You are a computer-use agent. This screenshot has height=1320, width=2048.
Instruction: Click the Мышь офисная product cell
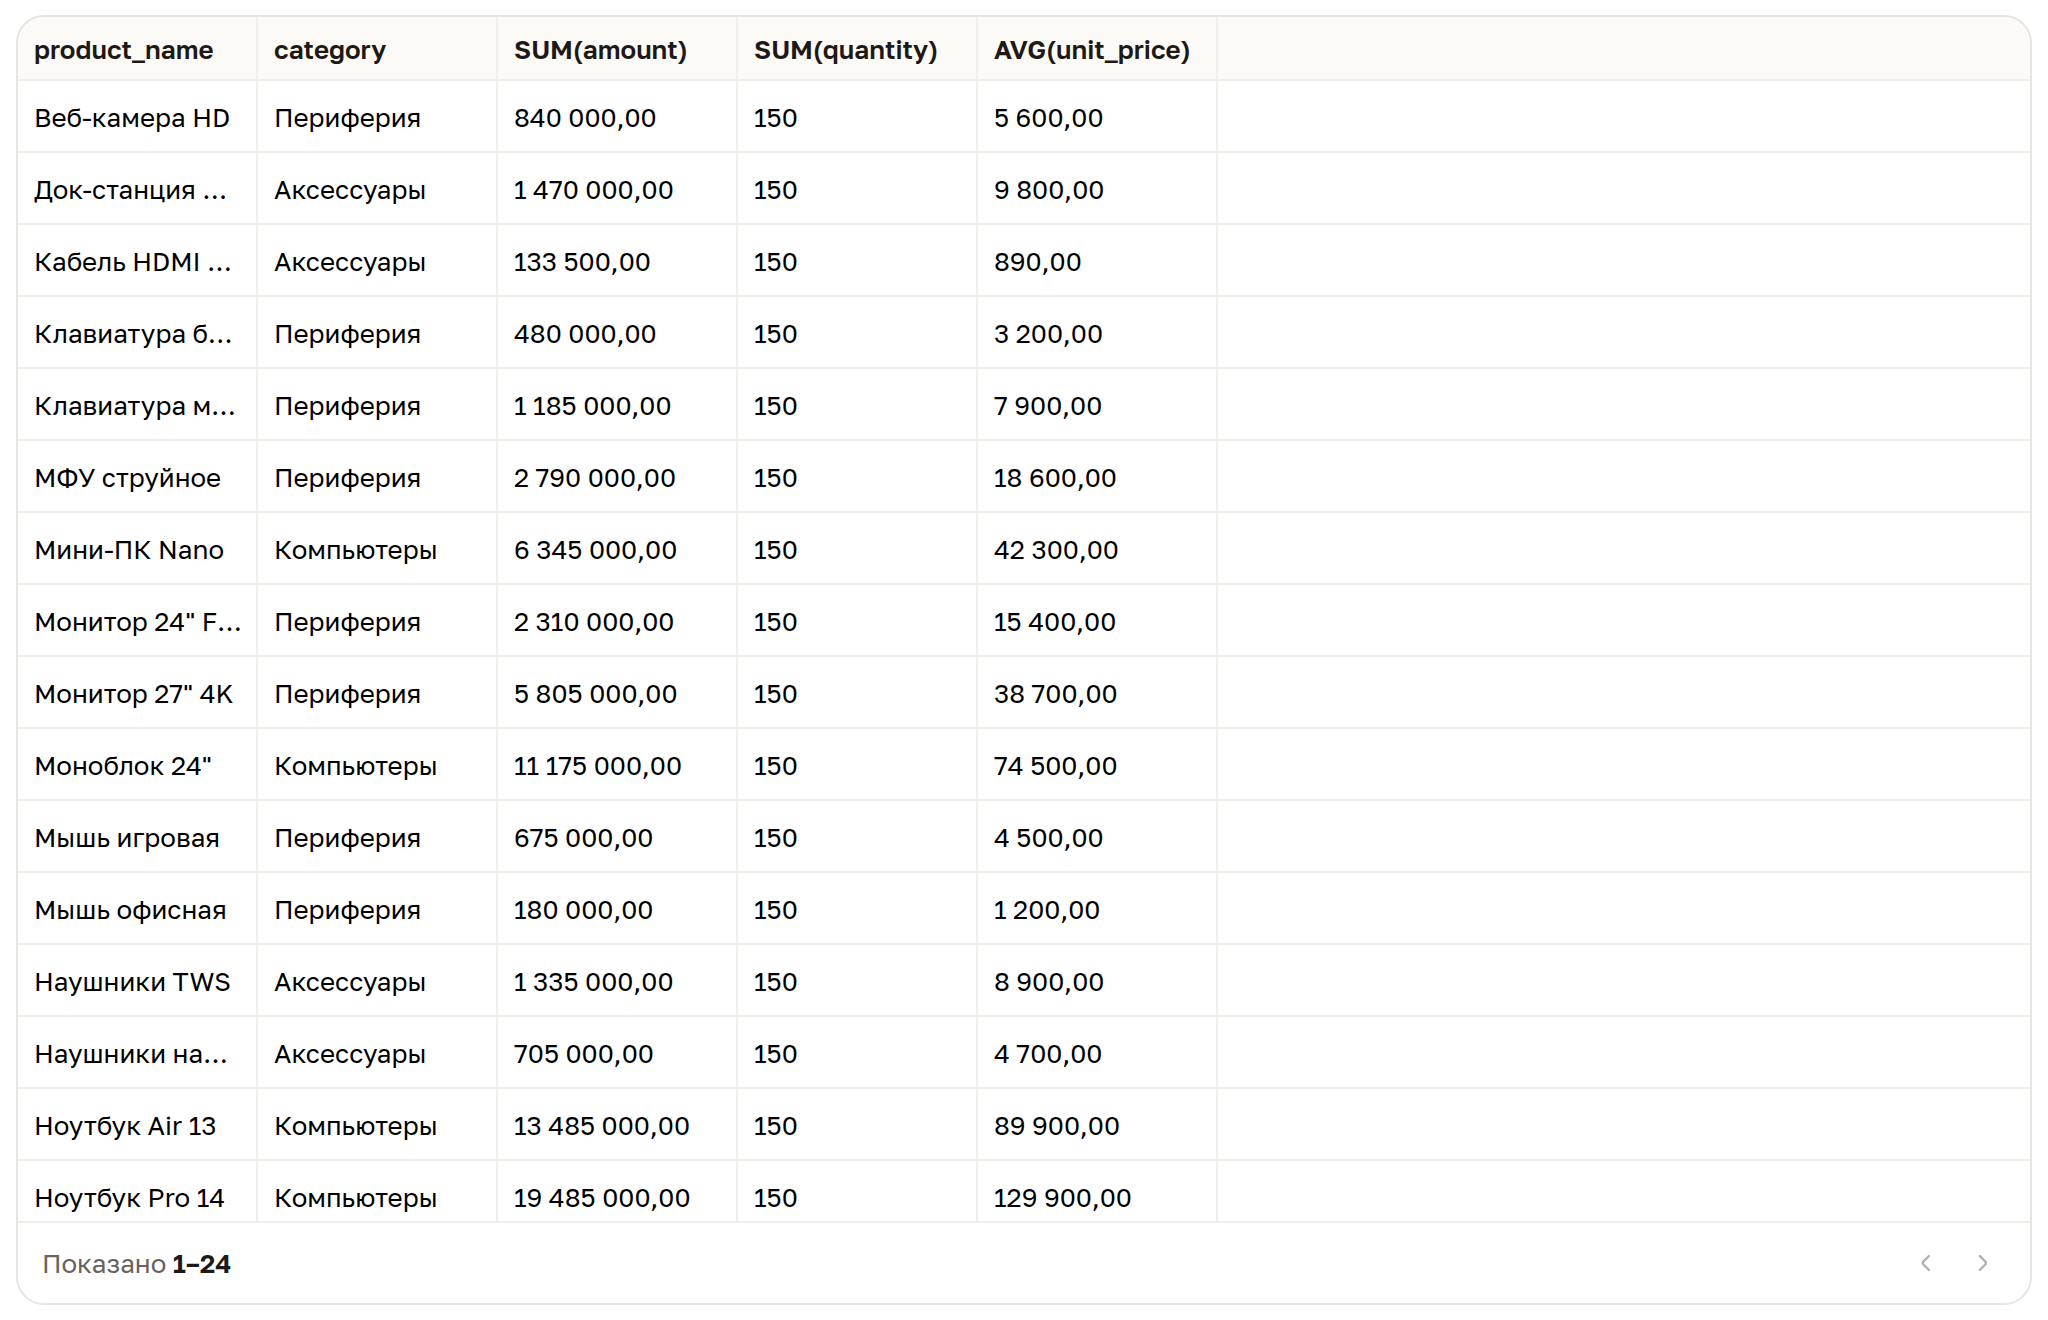(137, 909)
